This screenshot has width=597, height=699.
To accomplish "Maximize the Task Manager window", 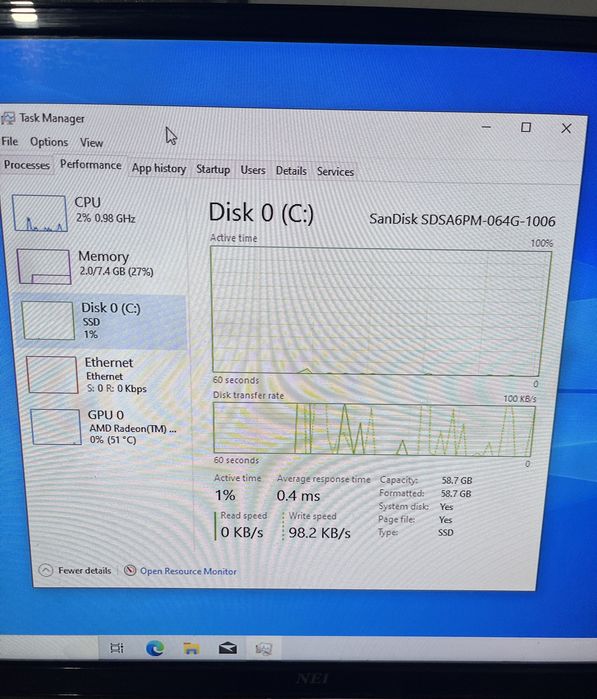I will 526,128.
